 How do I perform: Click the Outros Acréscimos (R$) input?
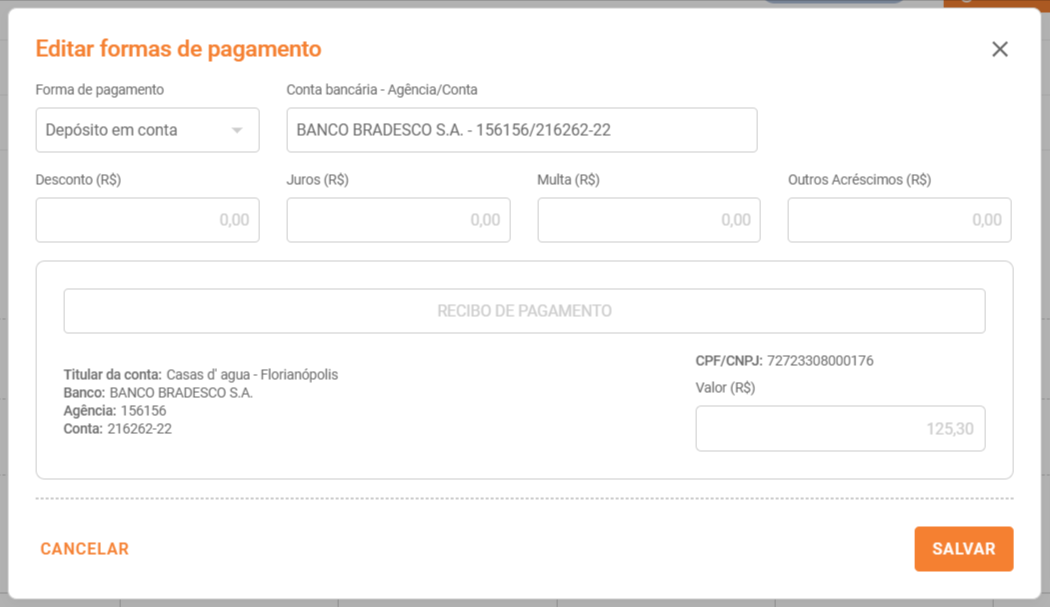(x=899, y=220)
